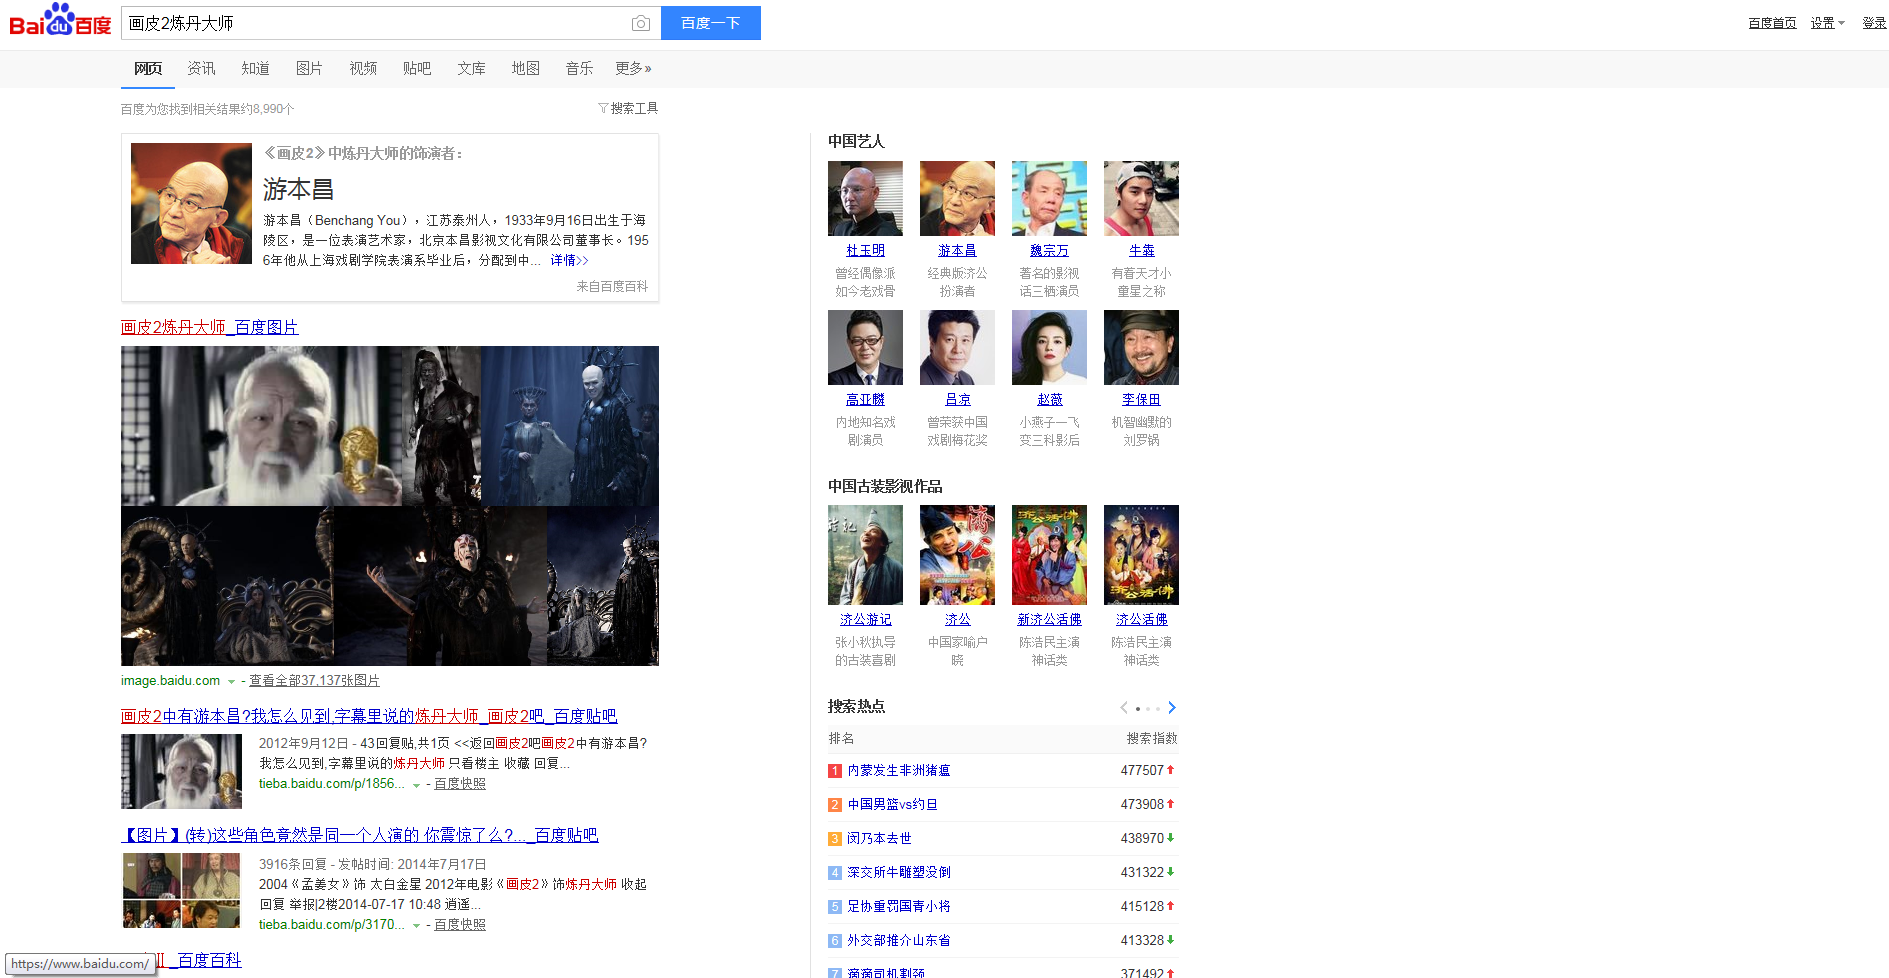The image size is (1889, 978).
Task: Click the 搜索工具 link
Action: (634, 108)
